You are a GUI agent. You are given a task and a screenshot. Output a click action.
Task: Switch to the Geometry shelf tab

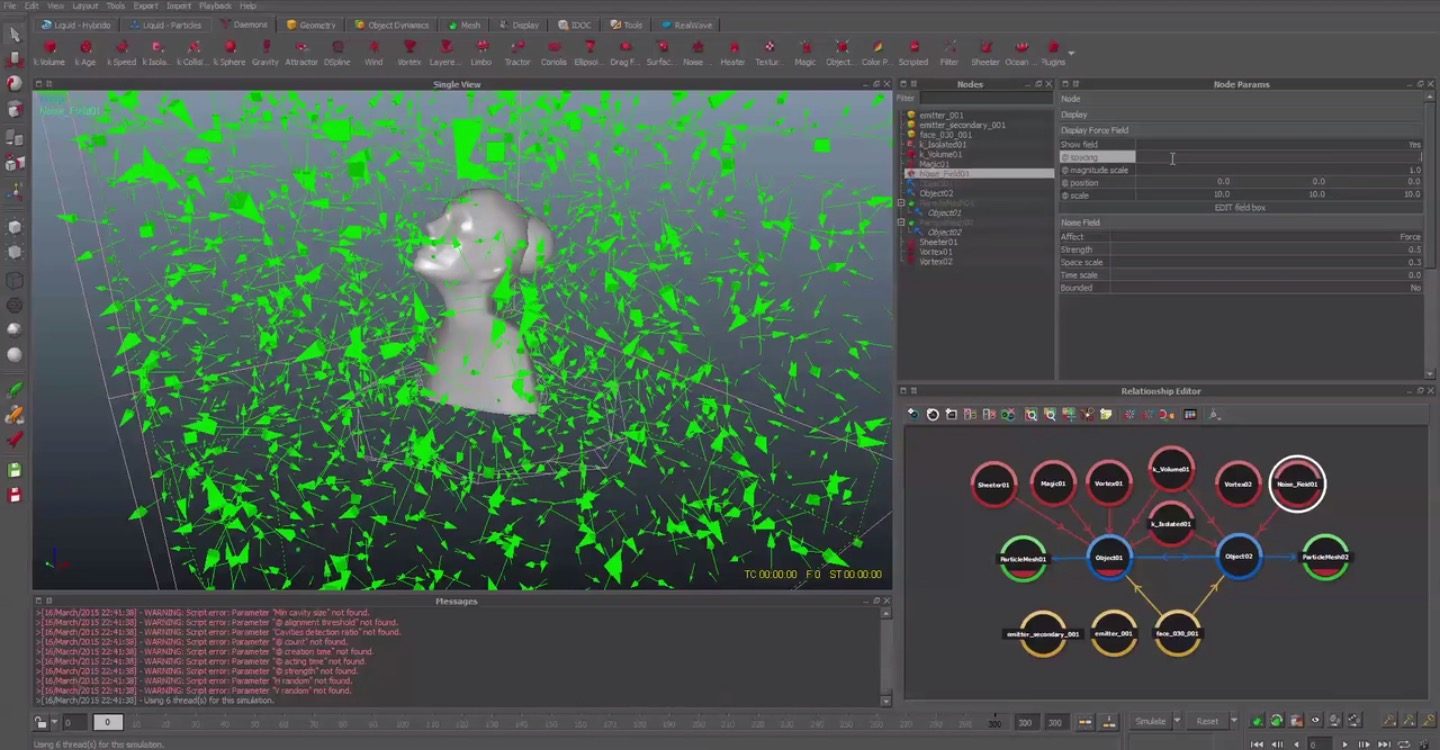click(x=311, y=25)
